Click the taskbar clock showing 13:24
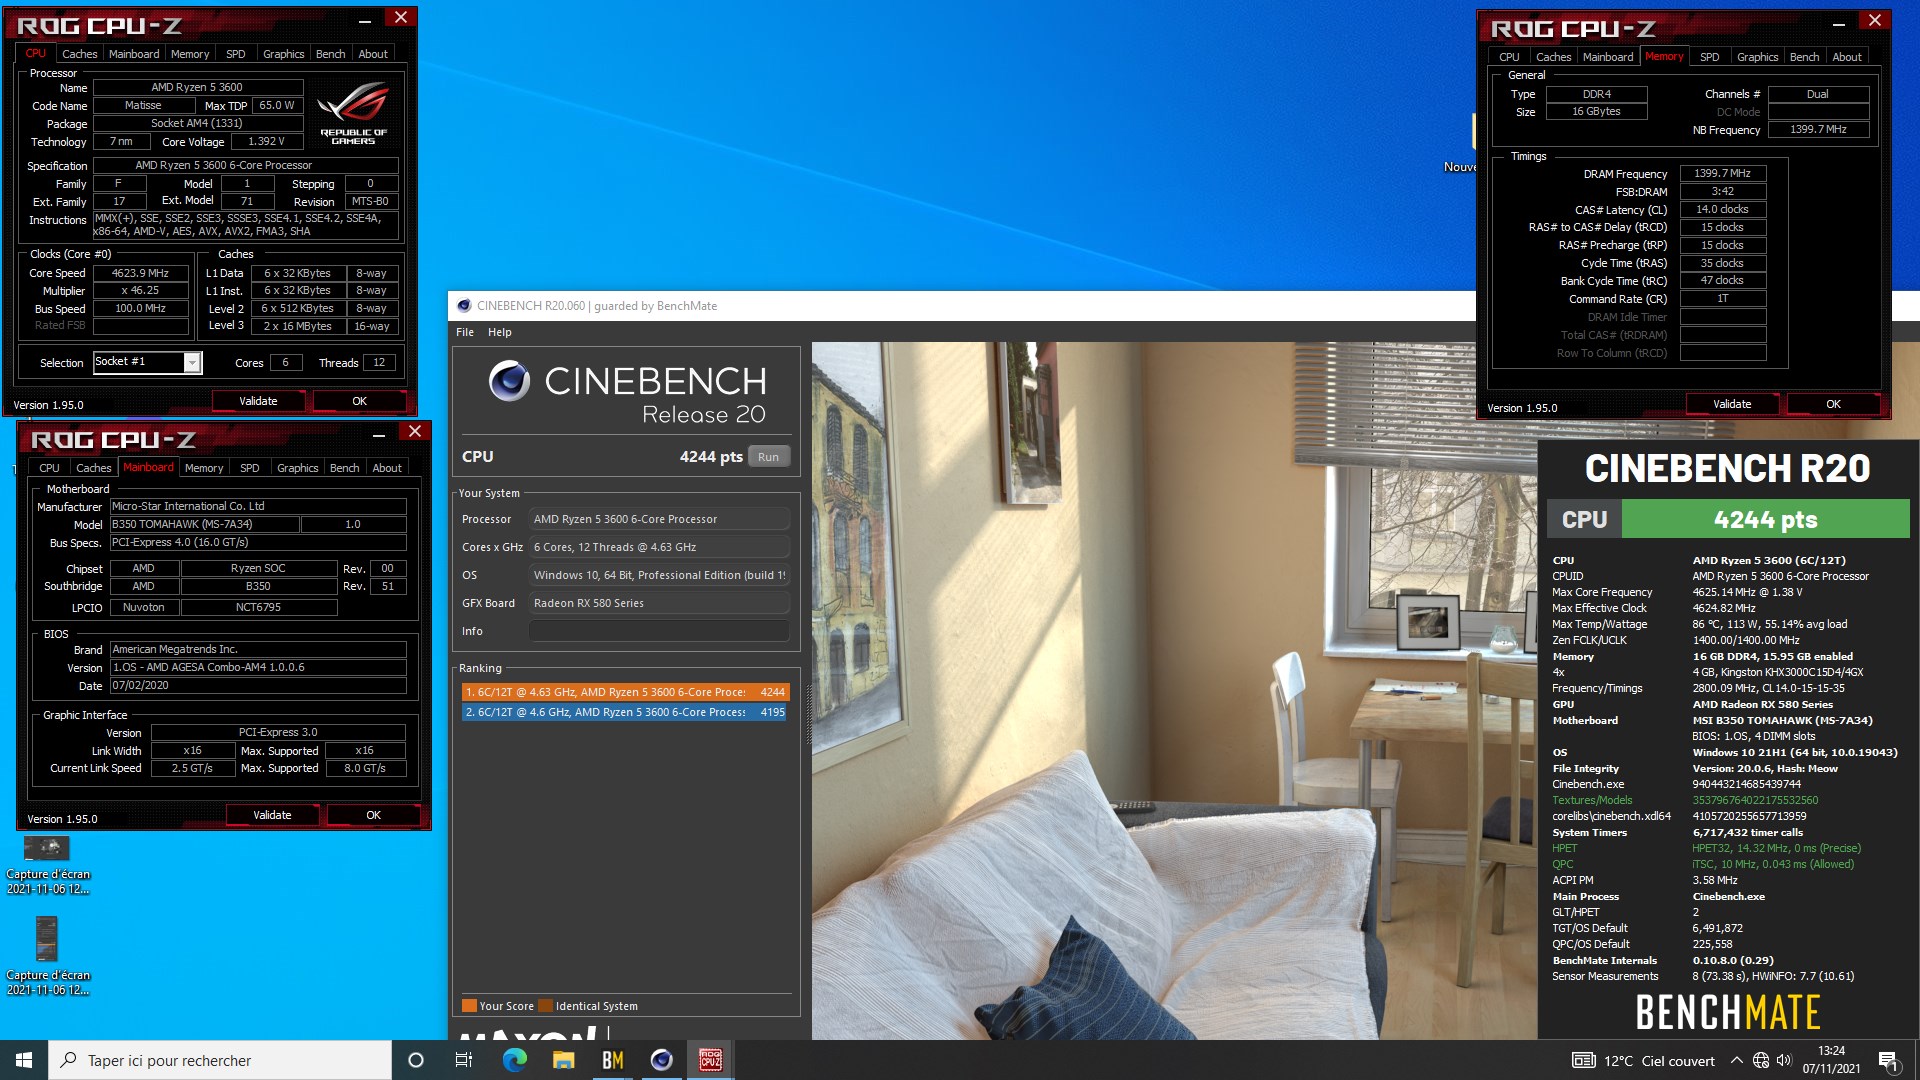 [1831, 1060]
